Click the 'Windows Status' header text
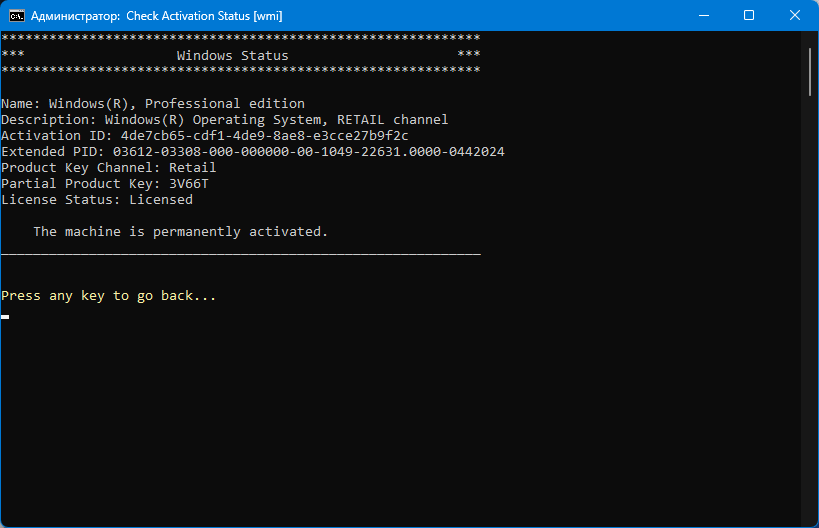 pos(232,56)
